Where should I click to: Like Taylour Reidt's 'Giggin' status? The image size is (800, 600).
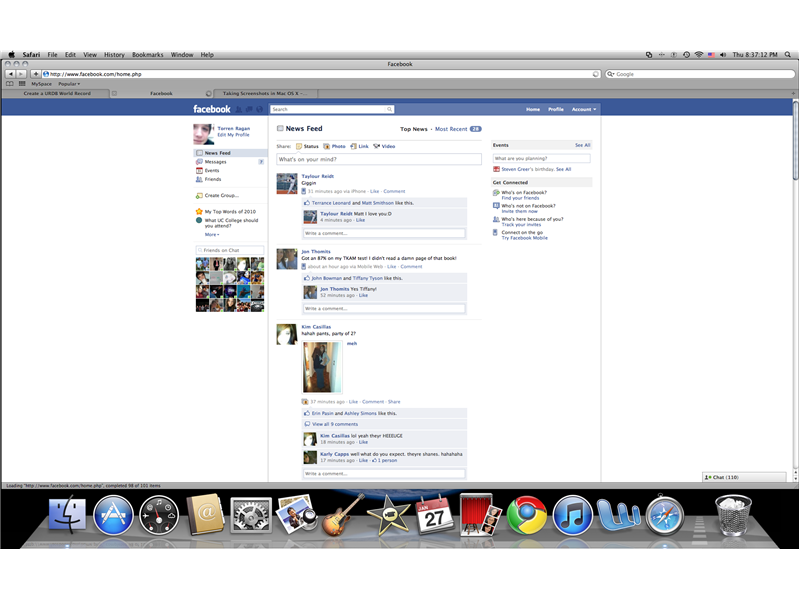click(373, 191)
